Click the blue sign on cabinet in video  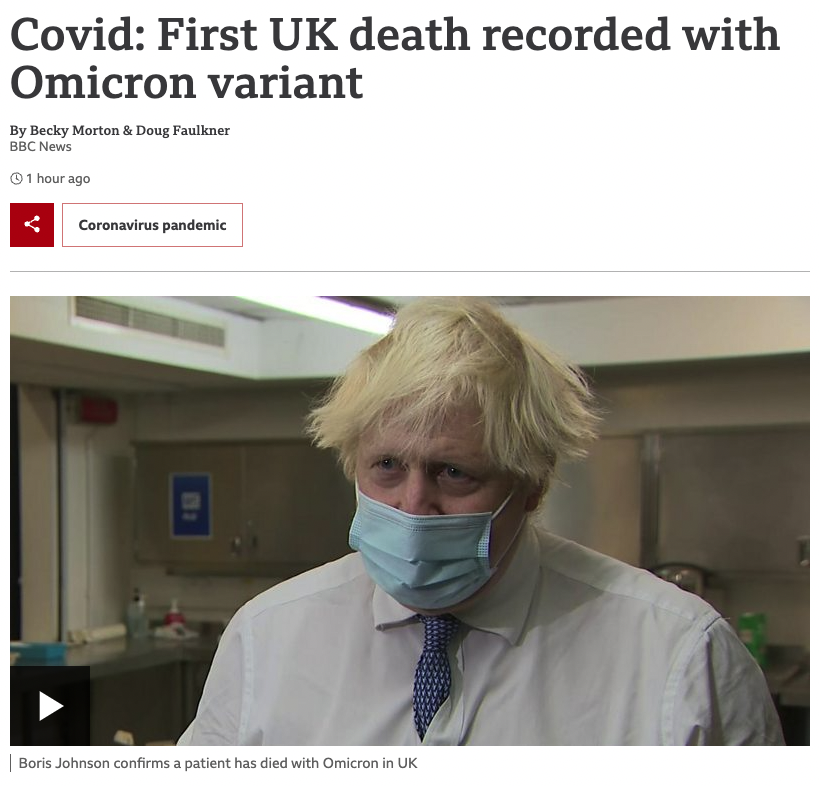191,505
